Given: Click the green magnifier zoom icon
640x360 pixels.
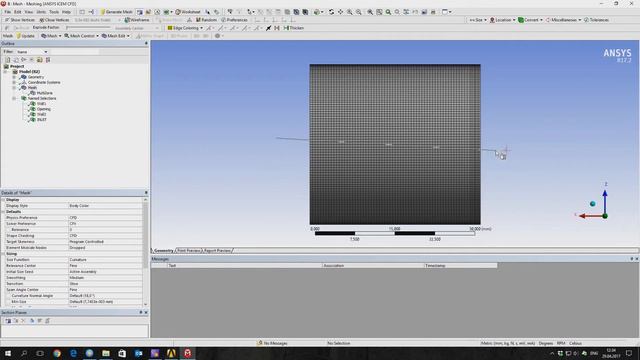Looking at the screenshot, I should coord(388,12).
